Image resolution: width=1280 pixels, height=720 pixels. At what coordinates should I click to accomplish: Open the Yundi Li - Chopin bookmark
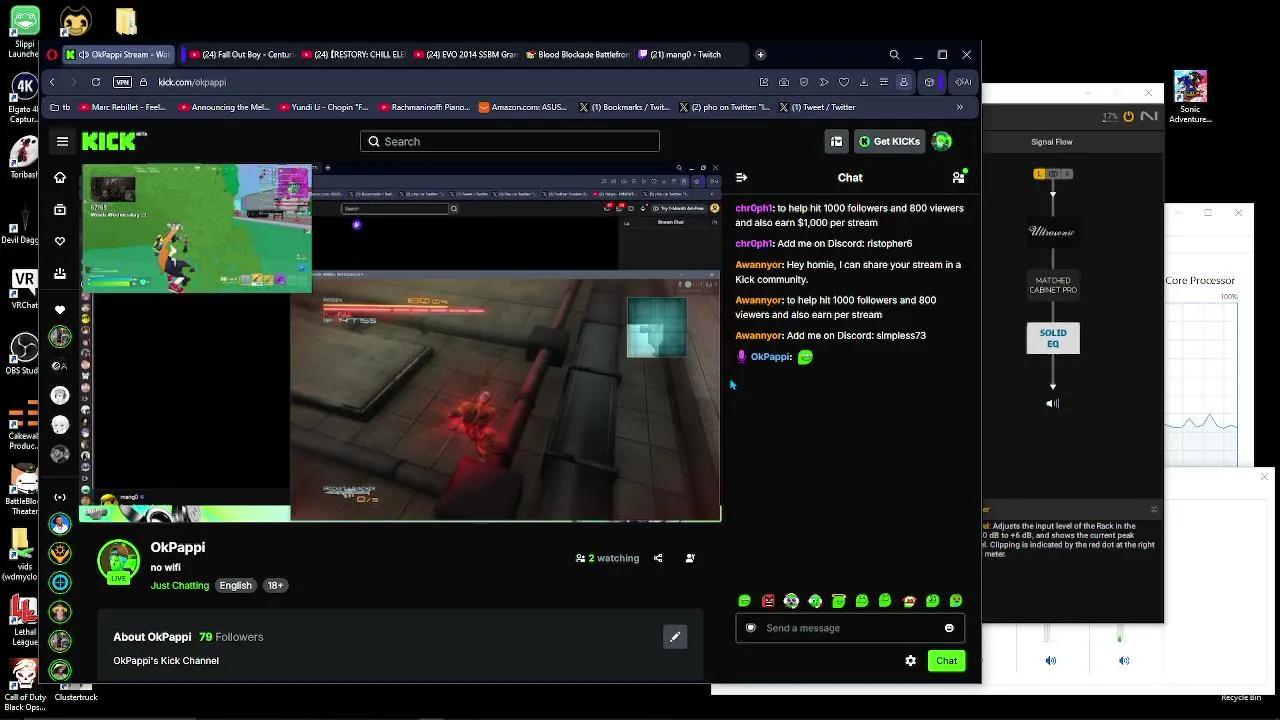click(x=324, y=107)
